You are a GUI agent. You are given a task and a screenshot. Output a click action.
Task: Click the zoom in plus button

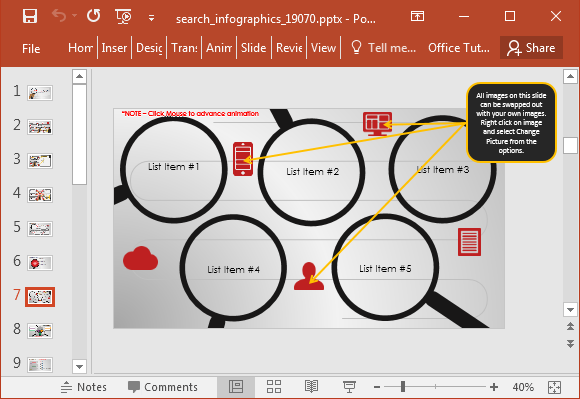click(x=494, y=387)
